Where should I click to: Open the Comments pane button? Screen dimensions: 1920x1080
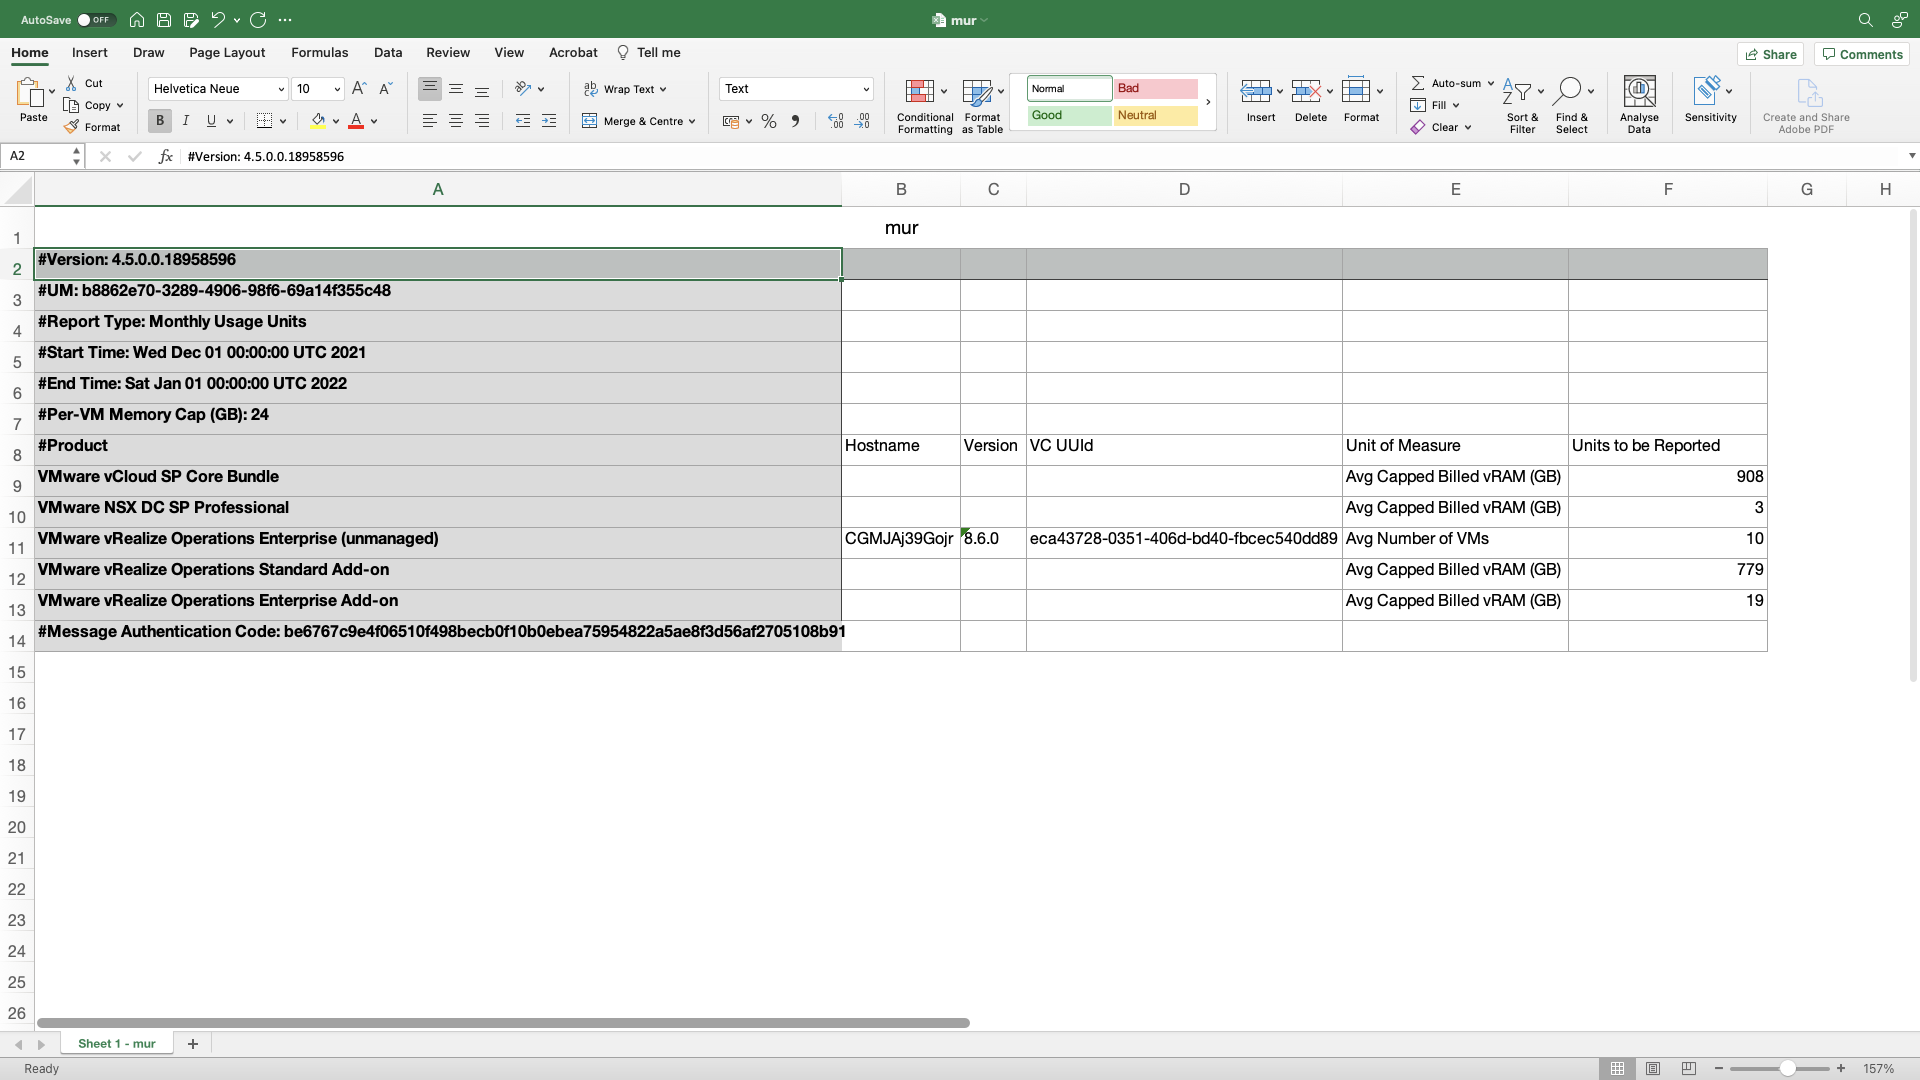(x=1861, y=54)
